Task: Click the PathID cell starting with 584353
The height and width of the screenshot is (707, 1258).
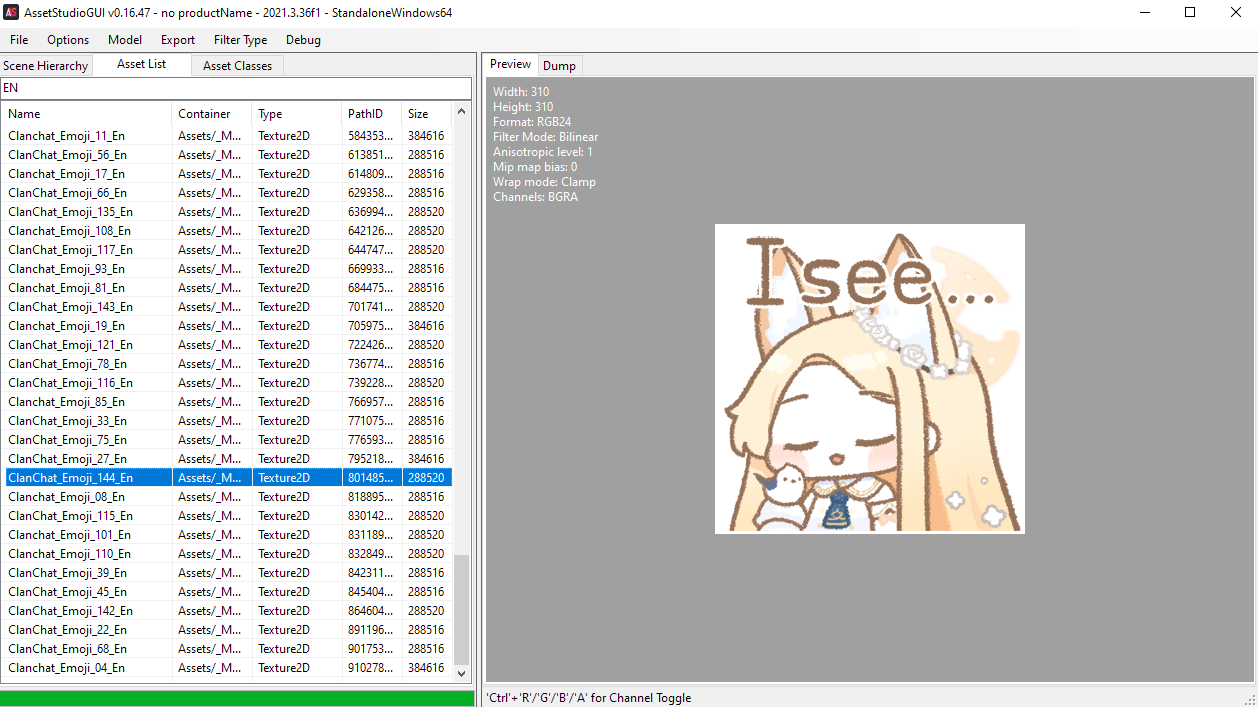Action: point(372,136)
